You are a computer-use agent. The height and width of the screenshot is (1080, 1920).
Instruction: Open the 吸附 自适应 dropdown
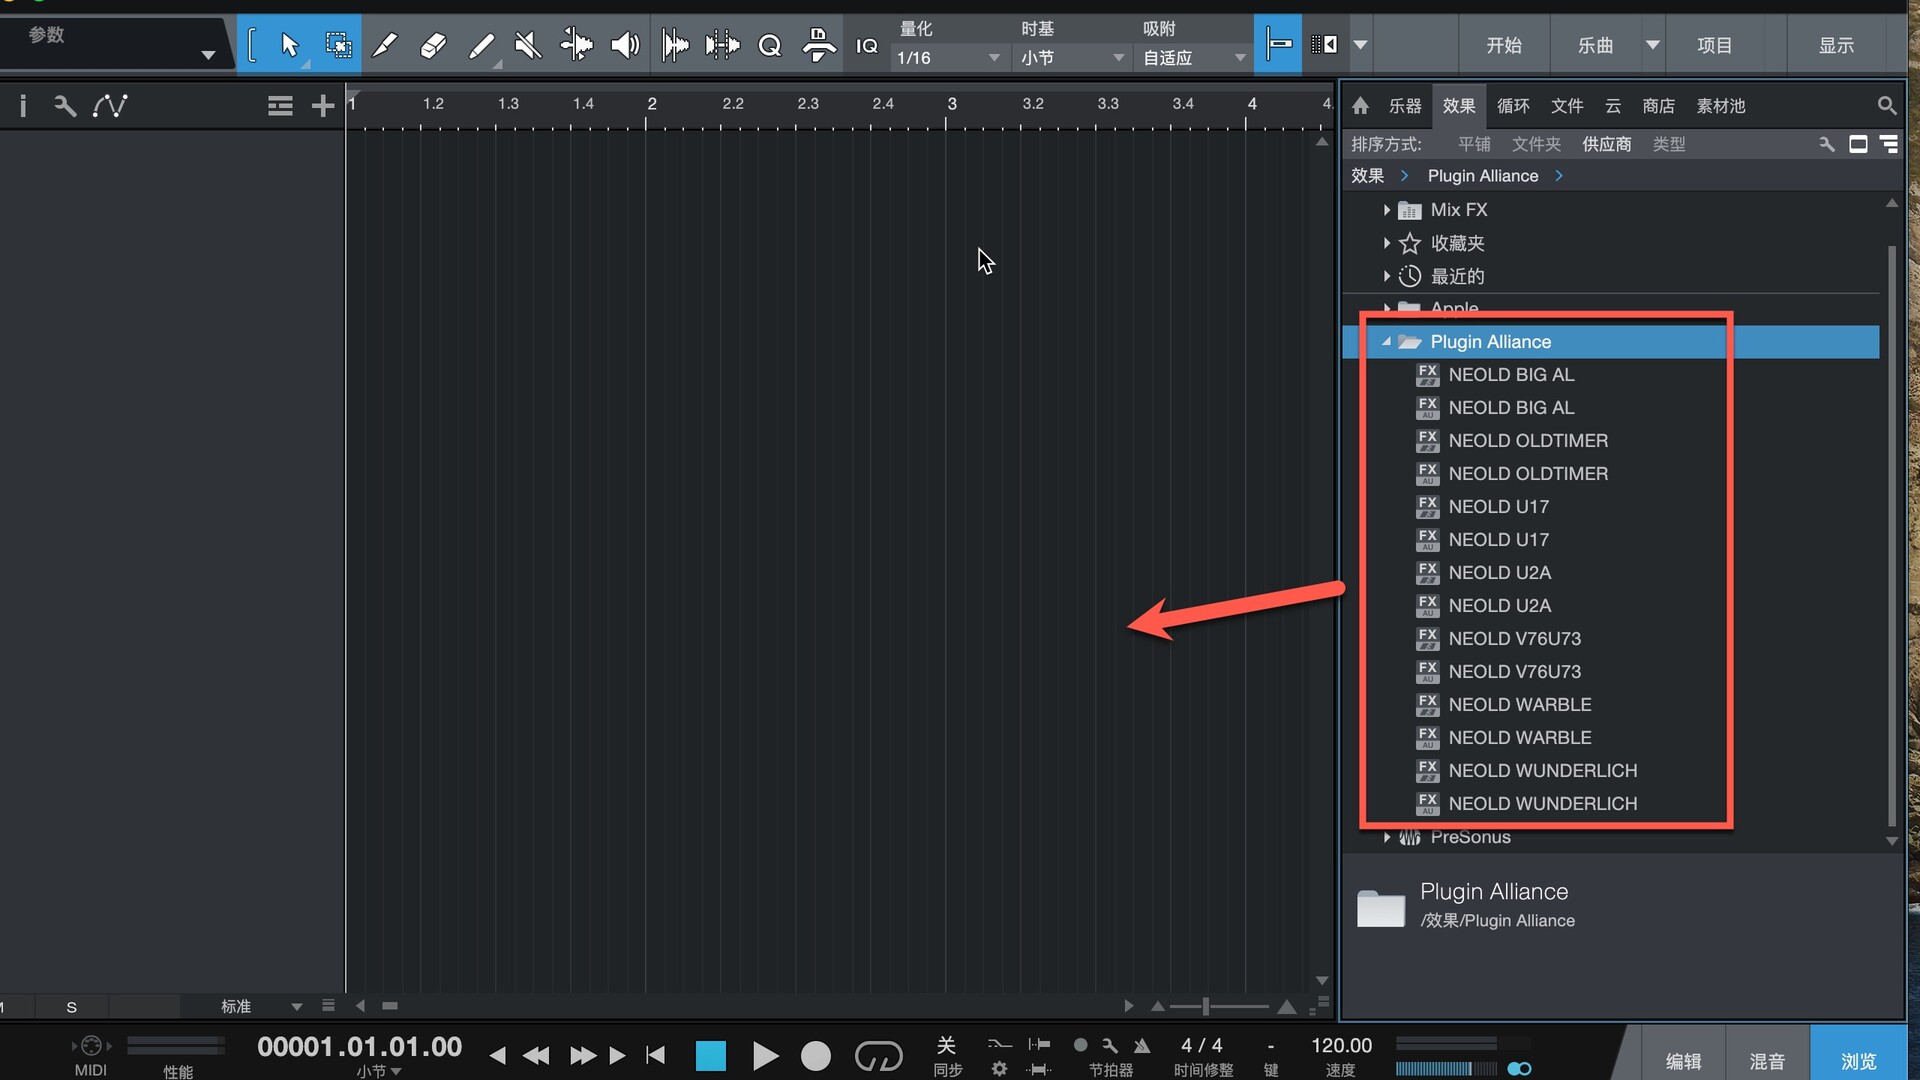pyautogui.click(x=1194, y=58)
